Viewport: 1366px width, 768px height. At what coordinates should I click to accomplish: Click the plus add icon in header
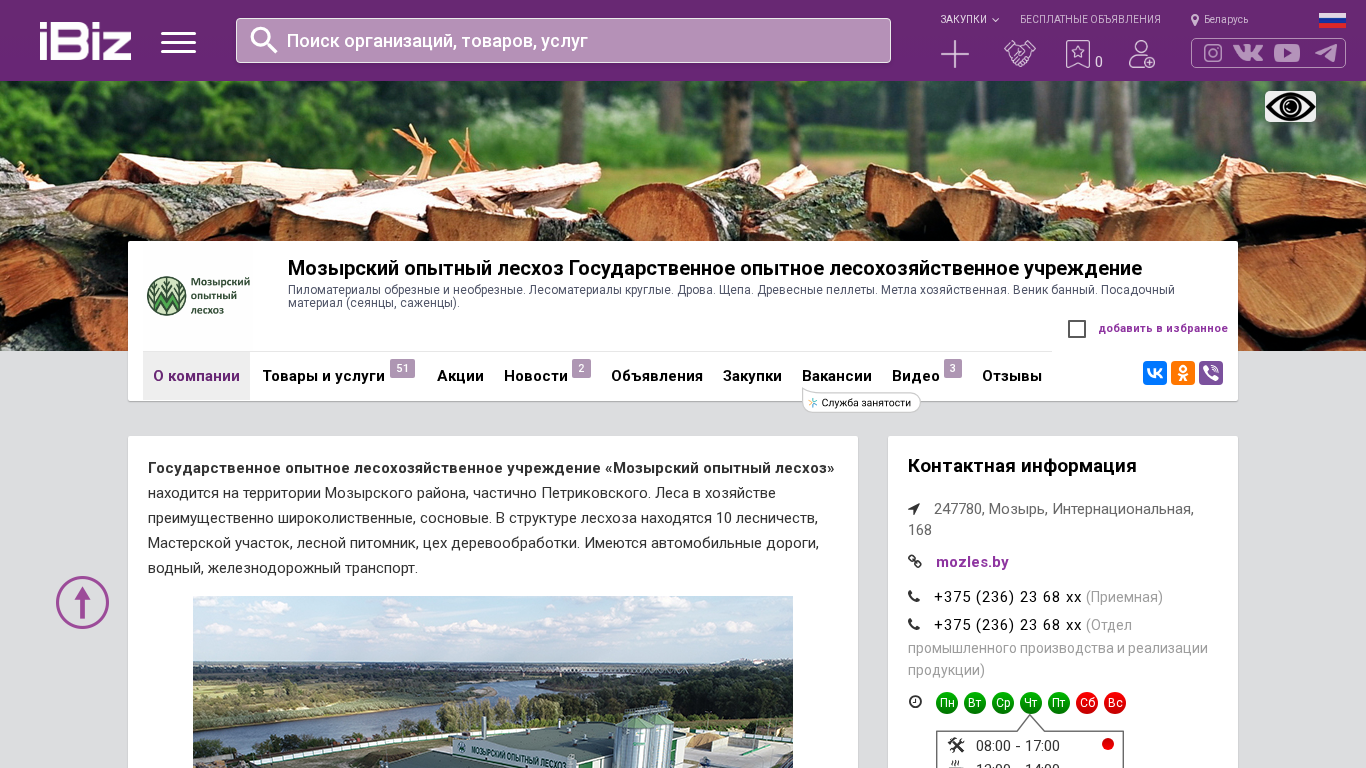[x=955, y=54]
